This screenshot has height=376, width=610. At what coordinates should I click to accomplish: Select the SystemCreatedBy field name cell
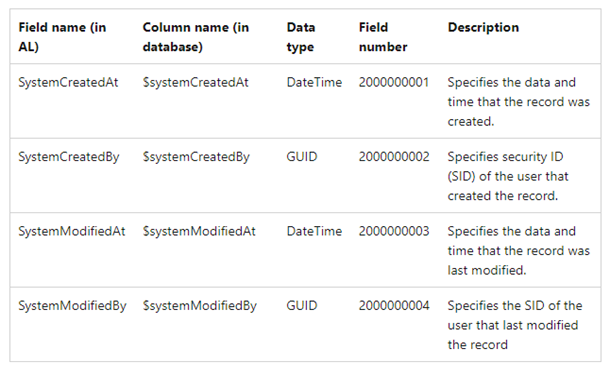[69, 157]
